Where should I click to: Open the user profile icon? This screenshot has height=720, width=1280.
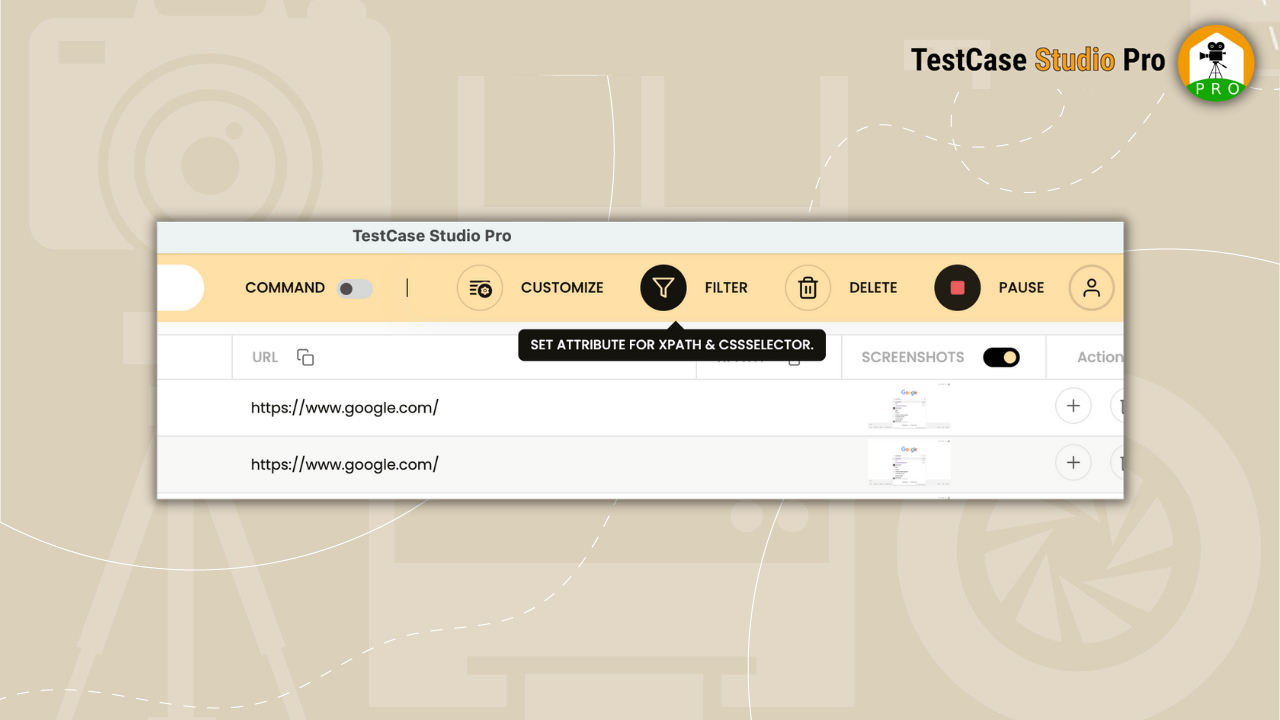(1091, 288)
